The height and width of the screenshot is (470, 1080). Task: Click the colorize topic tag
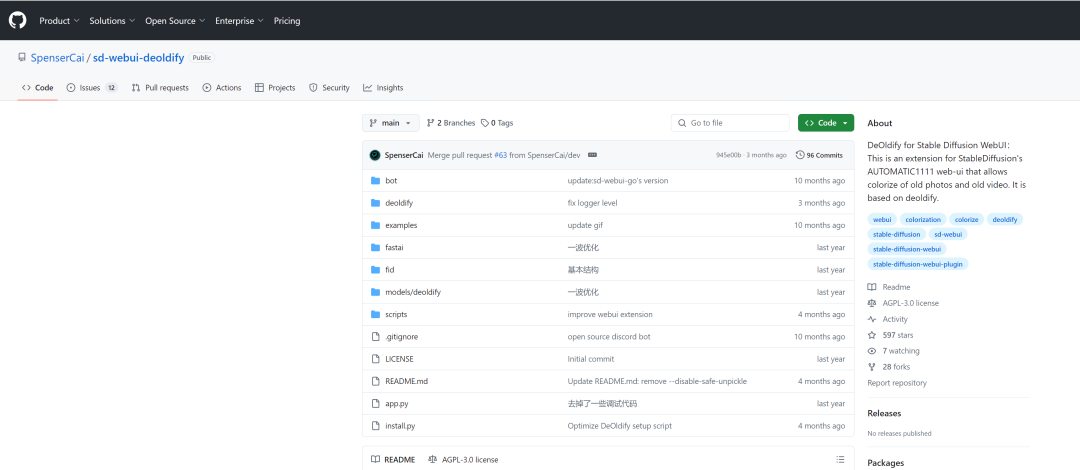pyautogui.click(x=966, y=219)
